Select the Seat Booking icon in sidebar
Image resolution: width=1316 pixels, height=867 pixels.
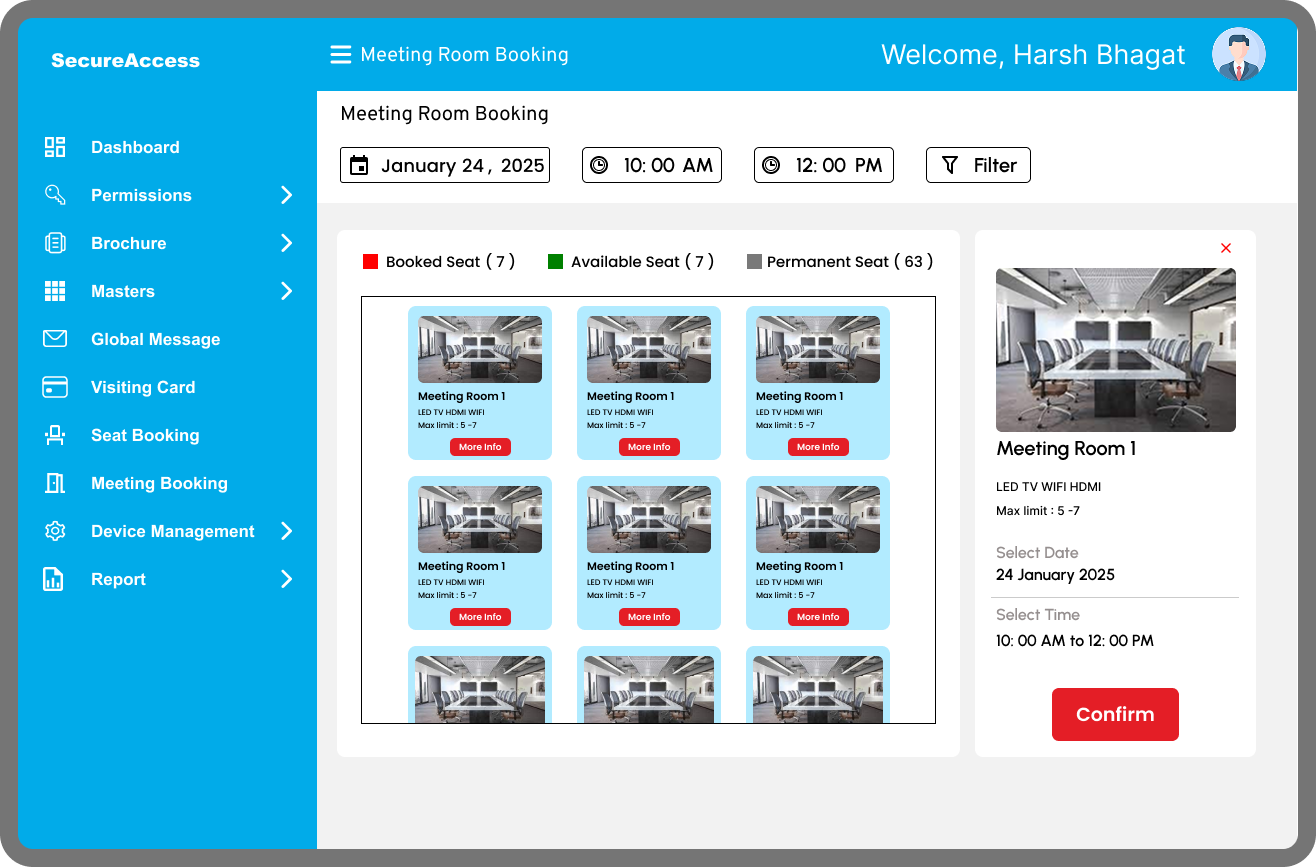[x=55, y=435]
